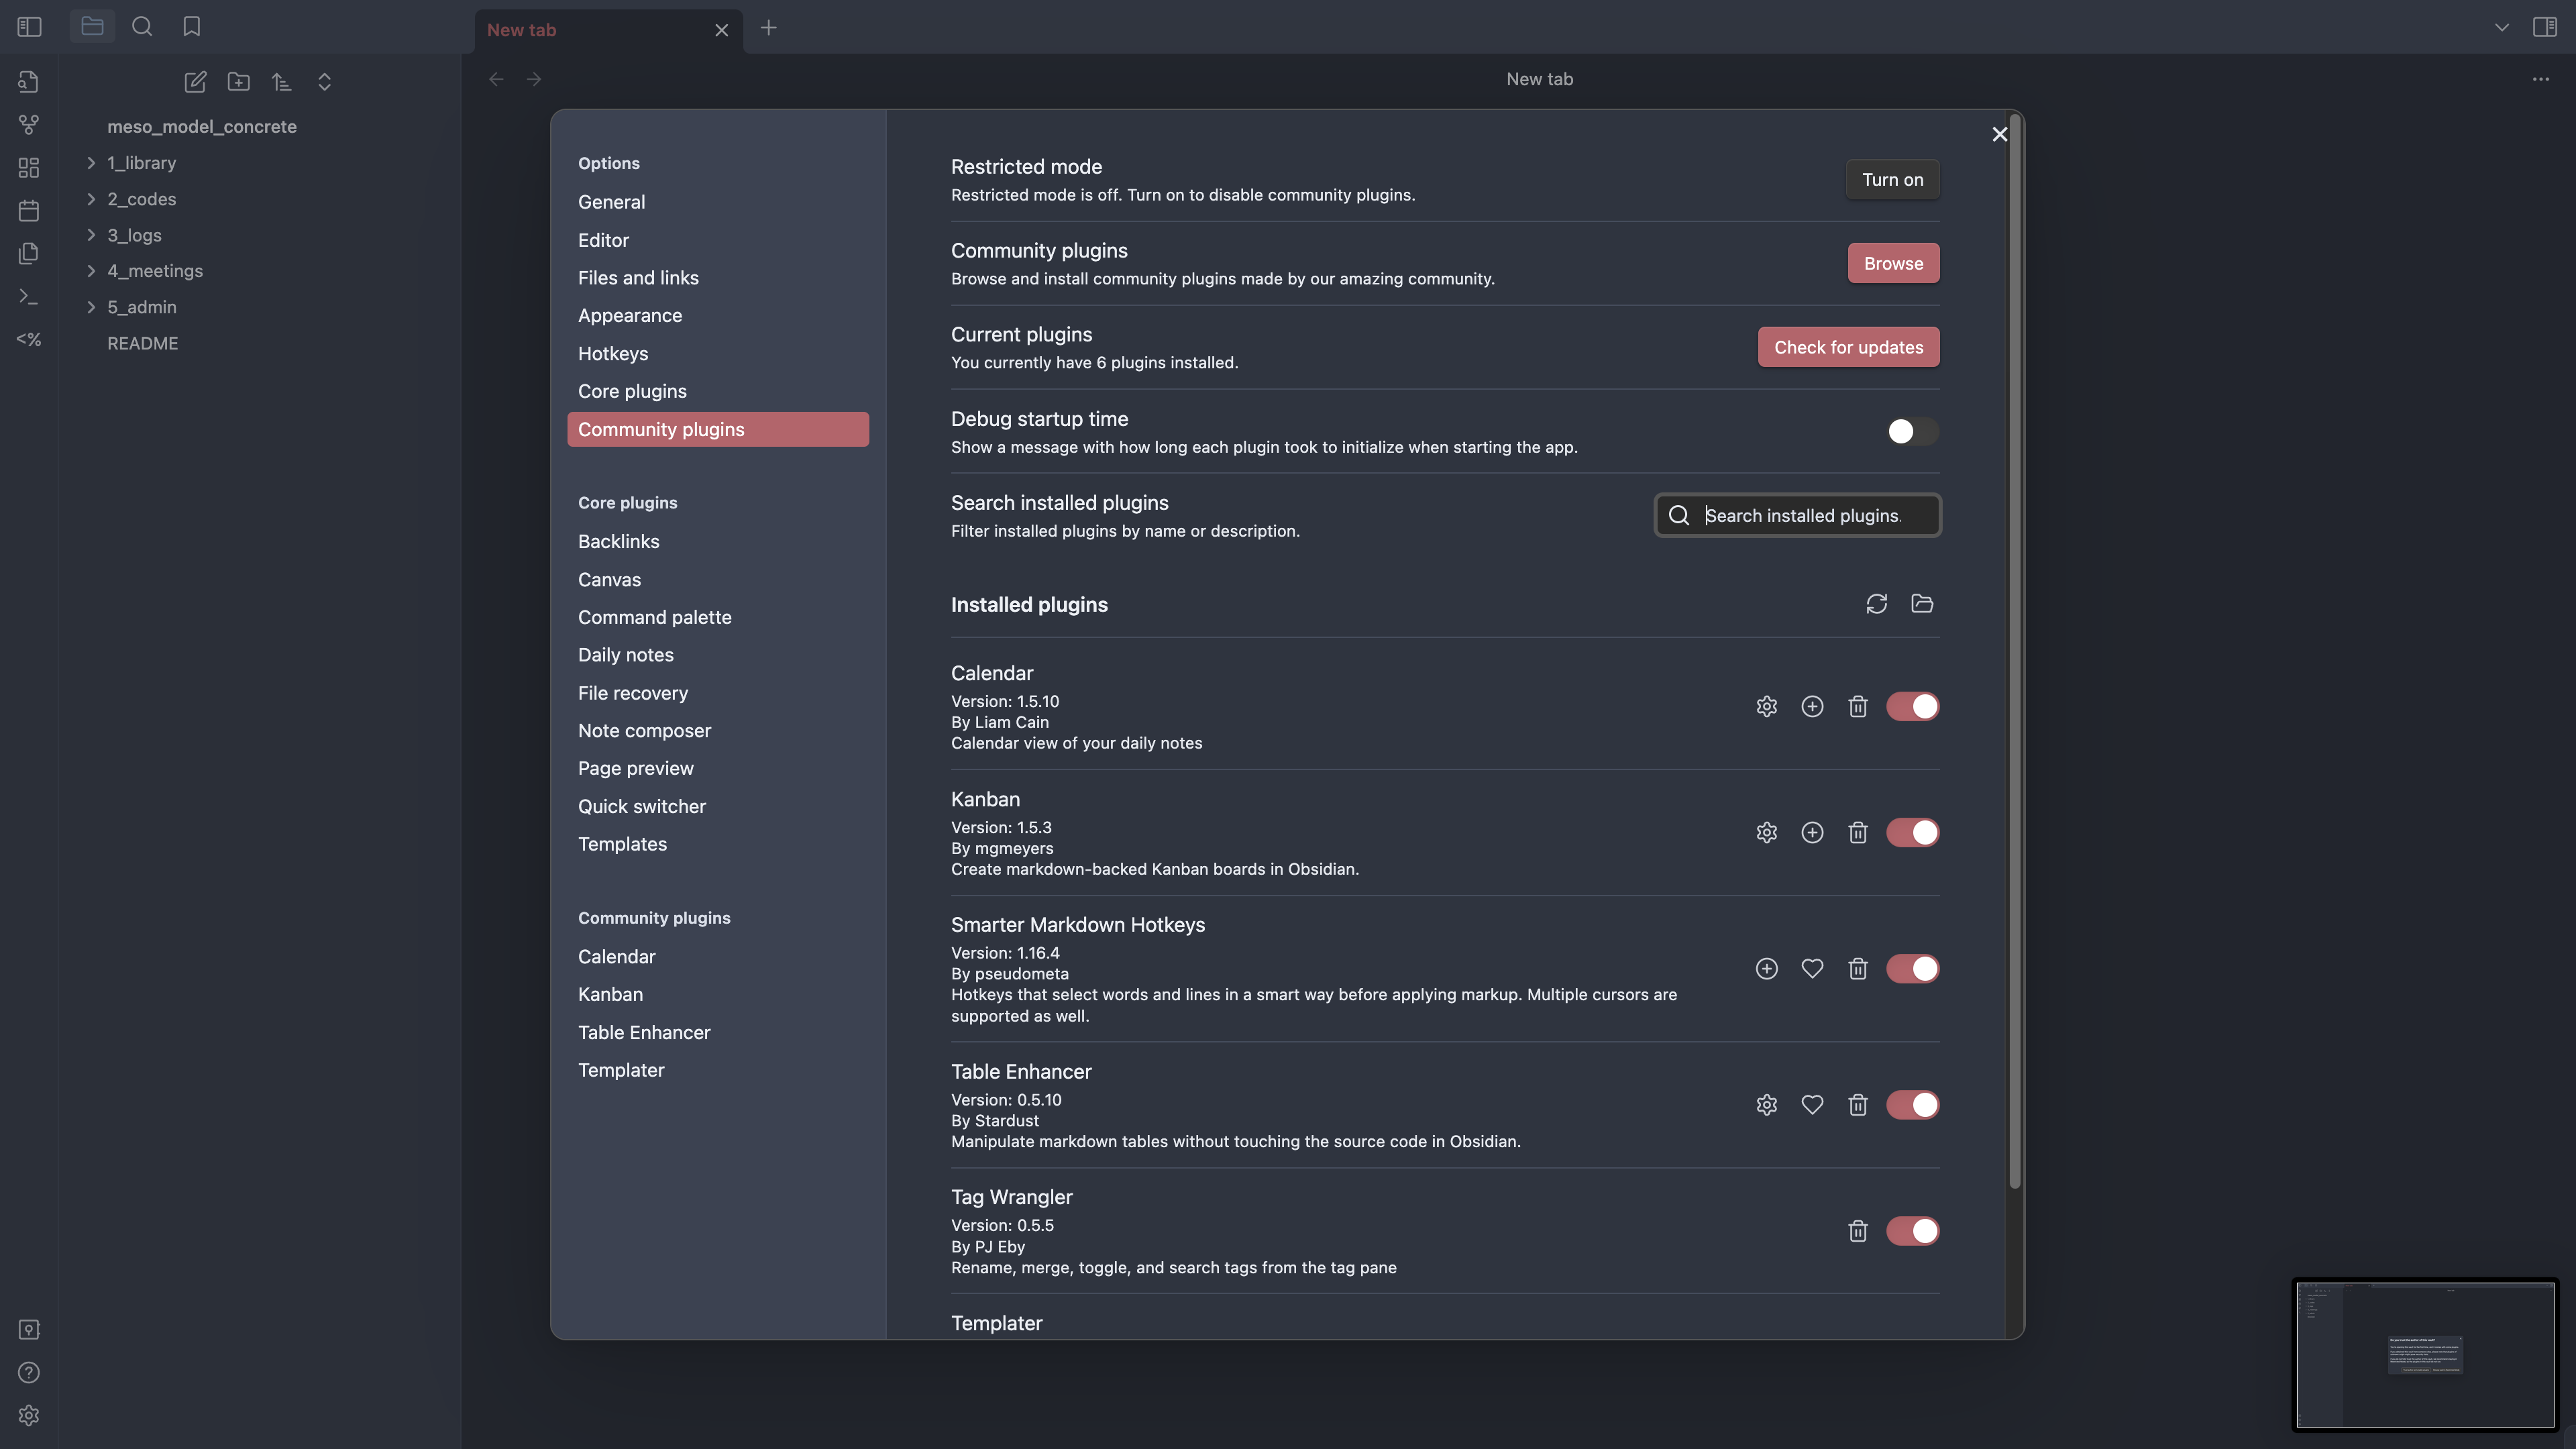The height and width of the screenshot is (1449, 2576).
Task: Disable the Calendar plugin toggle
Action: click(x=1911, y=707)
